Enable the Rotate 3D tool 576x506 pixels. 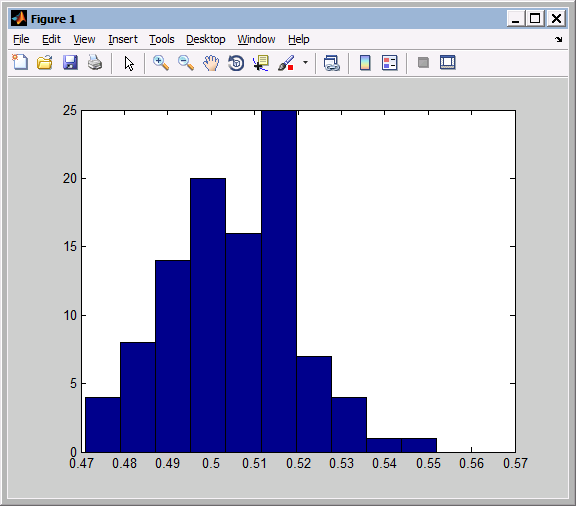click(x=236, y=63)
